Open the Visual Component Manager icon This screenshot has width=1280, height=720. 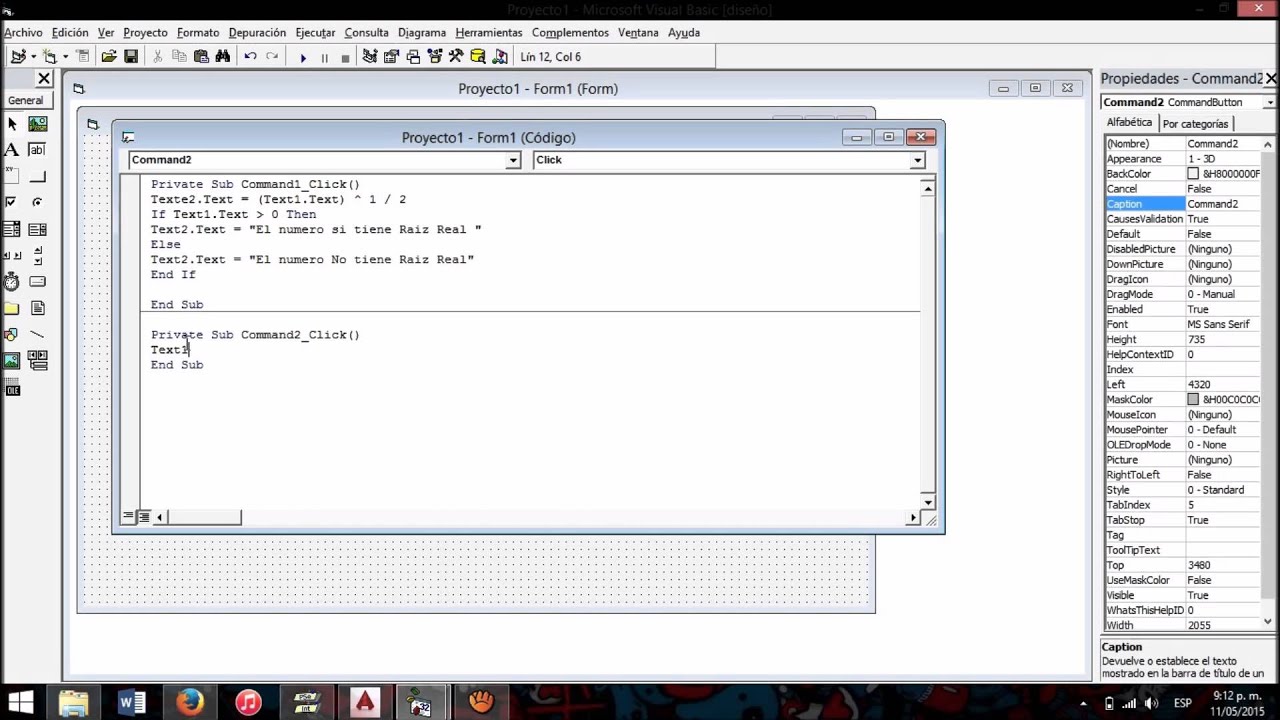[500, 57]
